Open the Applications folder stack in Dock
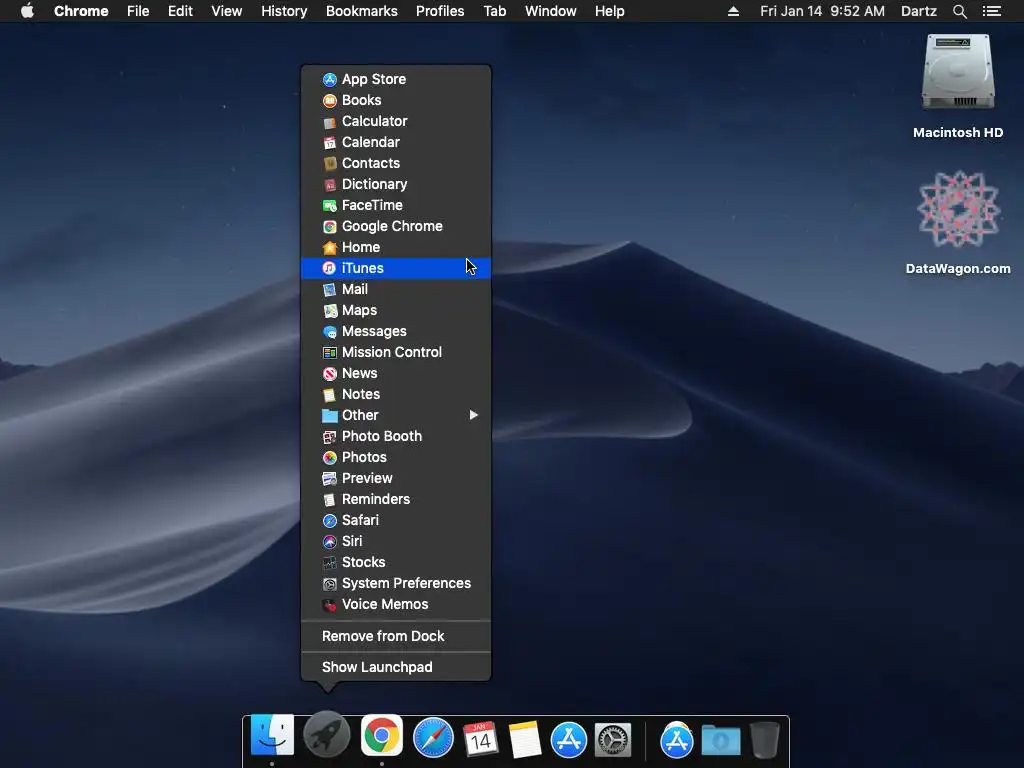Screen dimensions: 1024x768 (677, 741)
